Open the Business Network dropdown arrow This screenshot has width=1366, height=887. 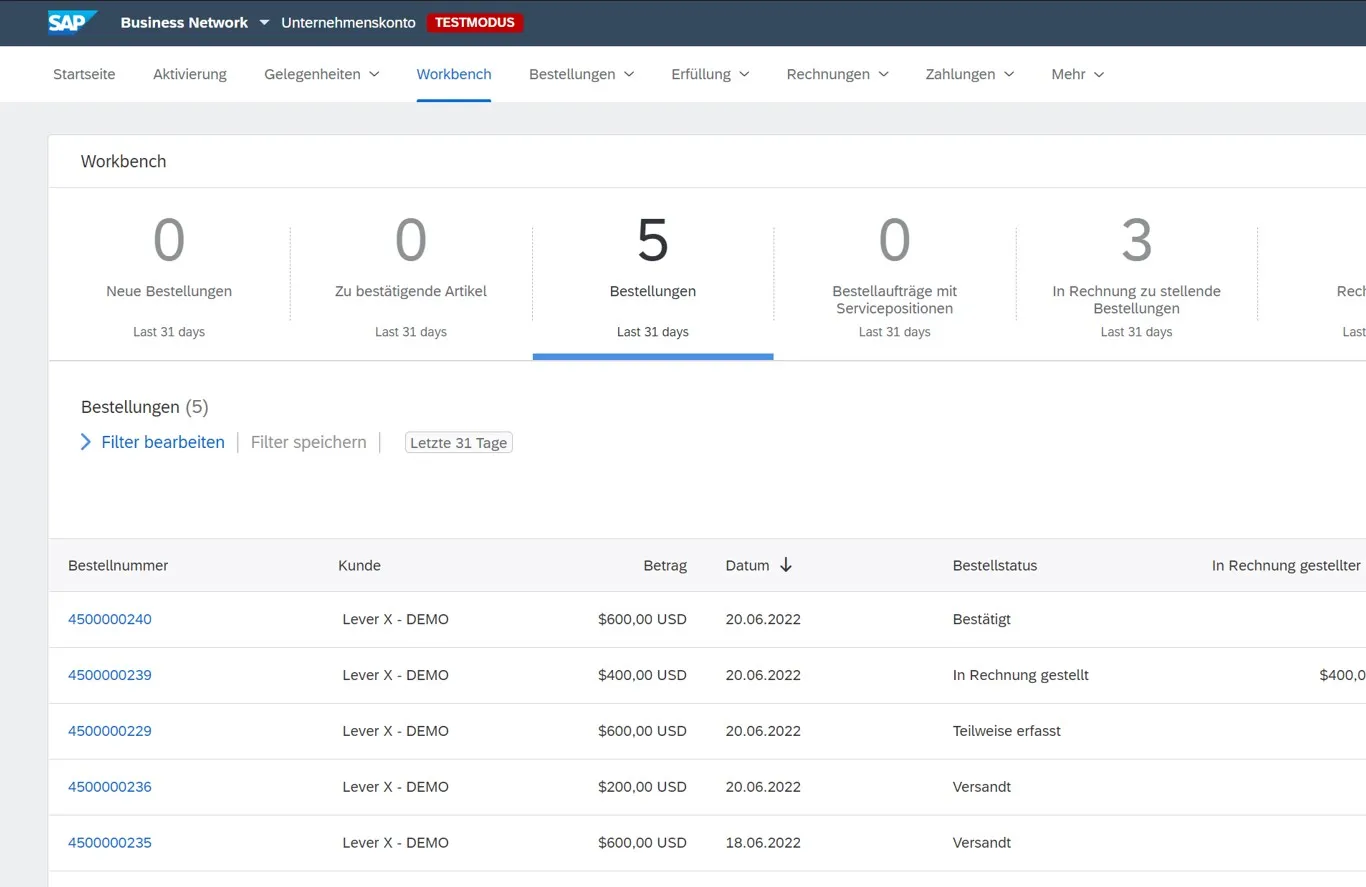pos(264,22)
